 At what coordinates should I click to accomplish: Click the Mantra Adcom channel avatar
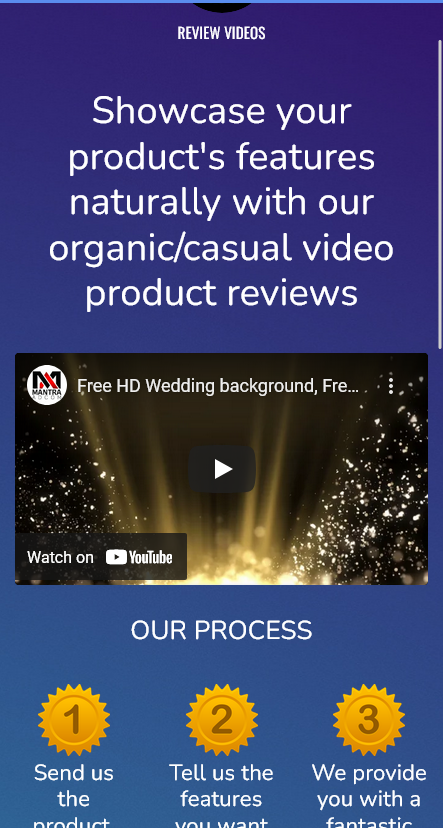[x=46, y=386]
